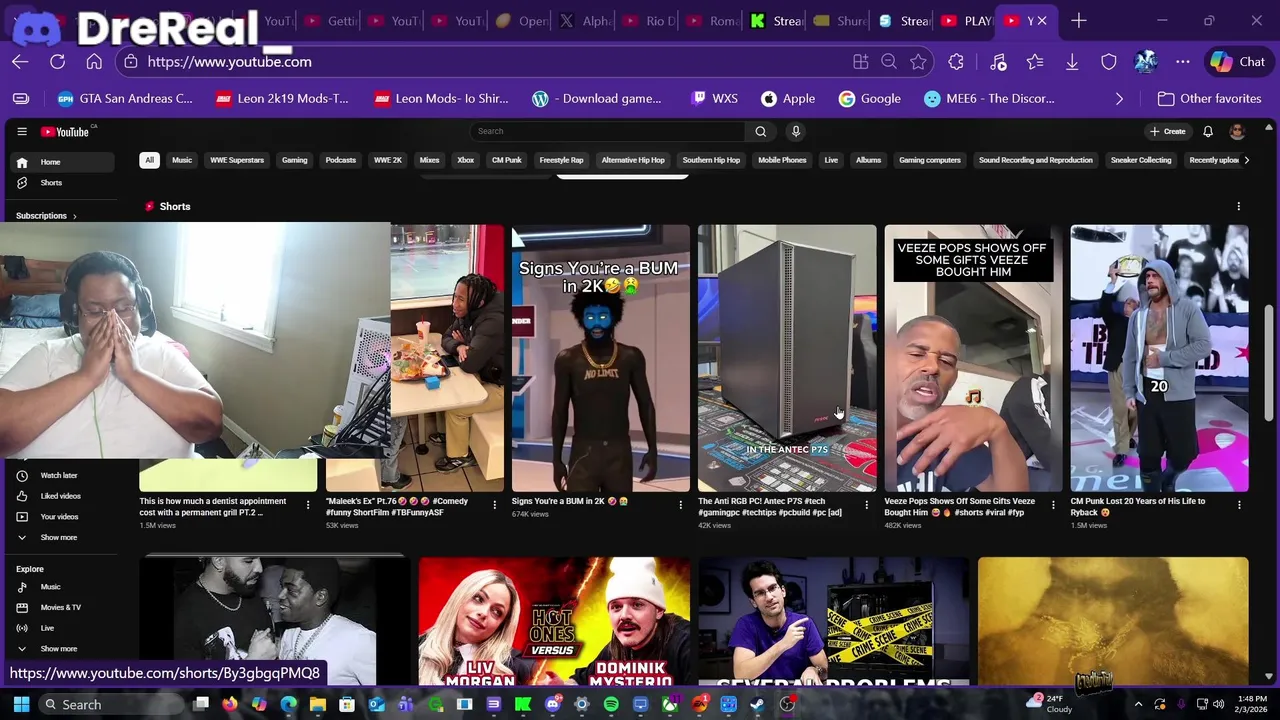Switch to the PLAY browser tab
This screenshot has width=1280, height=720.
pos(966,21)
